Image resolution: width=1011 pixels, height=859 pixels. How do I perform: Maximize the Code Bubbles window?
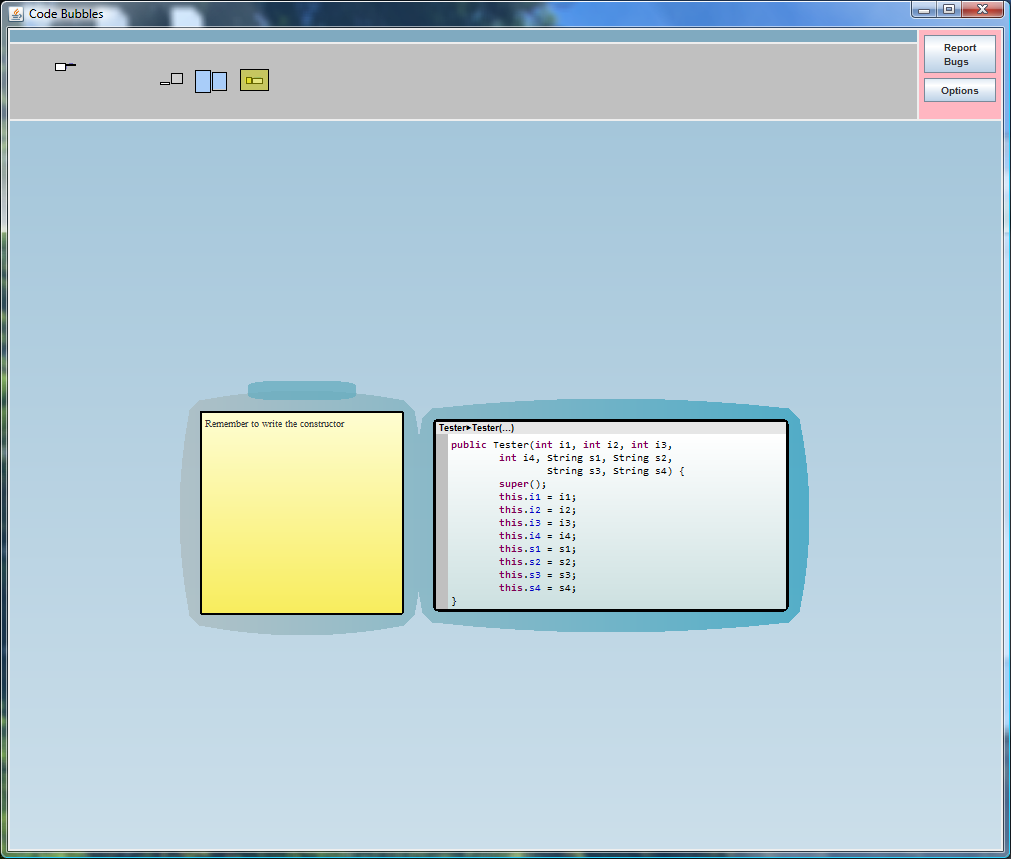pos(948,10)
